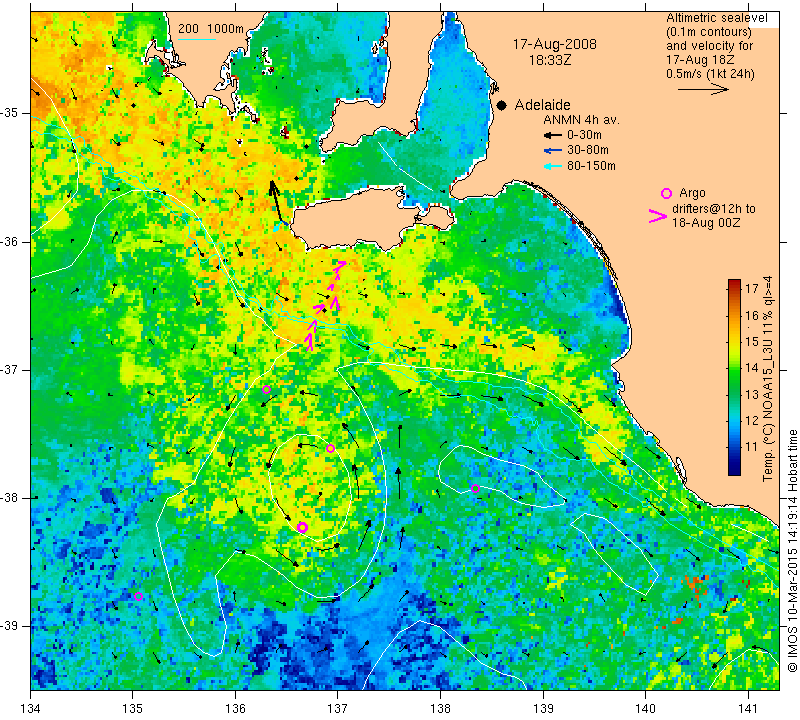This screenshot has width=800, height=720.
Task: Click the 30-80m depth label
Action: pos(588,151)
